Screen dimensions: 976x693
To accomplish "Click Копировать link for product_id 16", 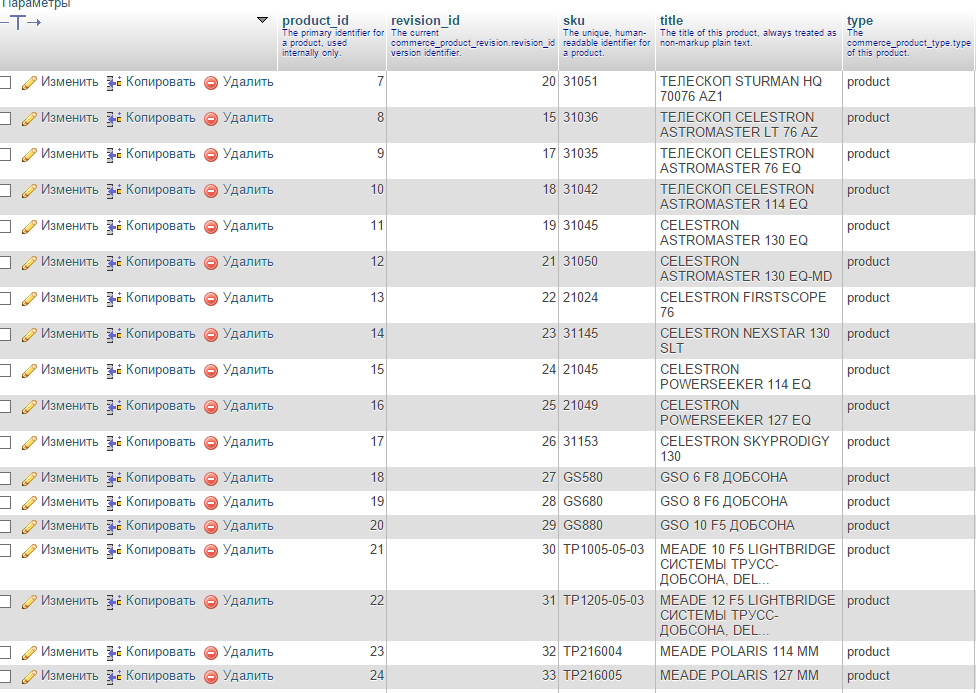I will 161,406.
